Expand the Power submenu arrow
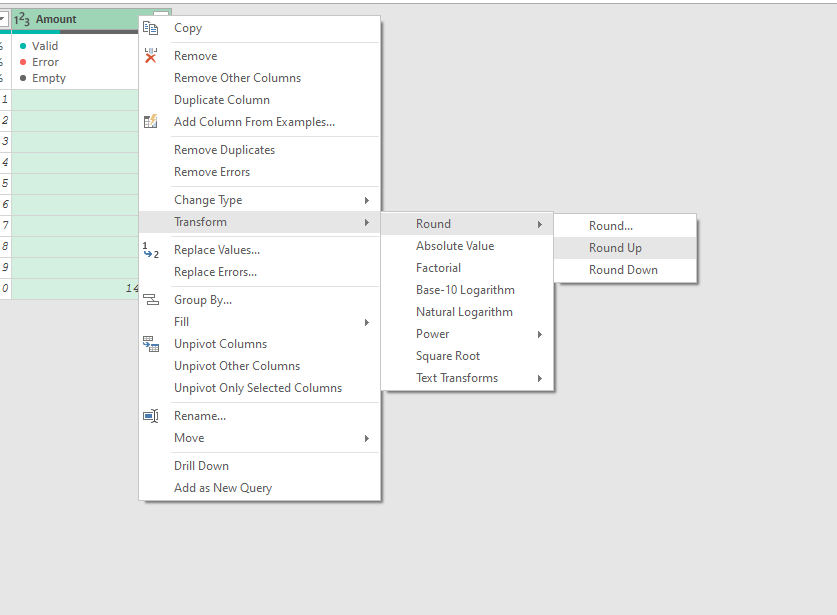The image size is (837, 615). pyautogui.click(x=540, y=334)
